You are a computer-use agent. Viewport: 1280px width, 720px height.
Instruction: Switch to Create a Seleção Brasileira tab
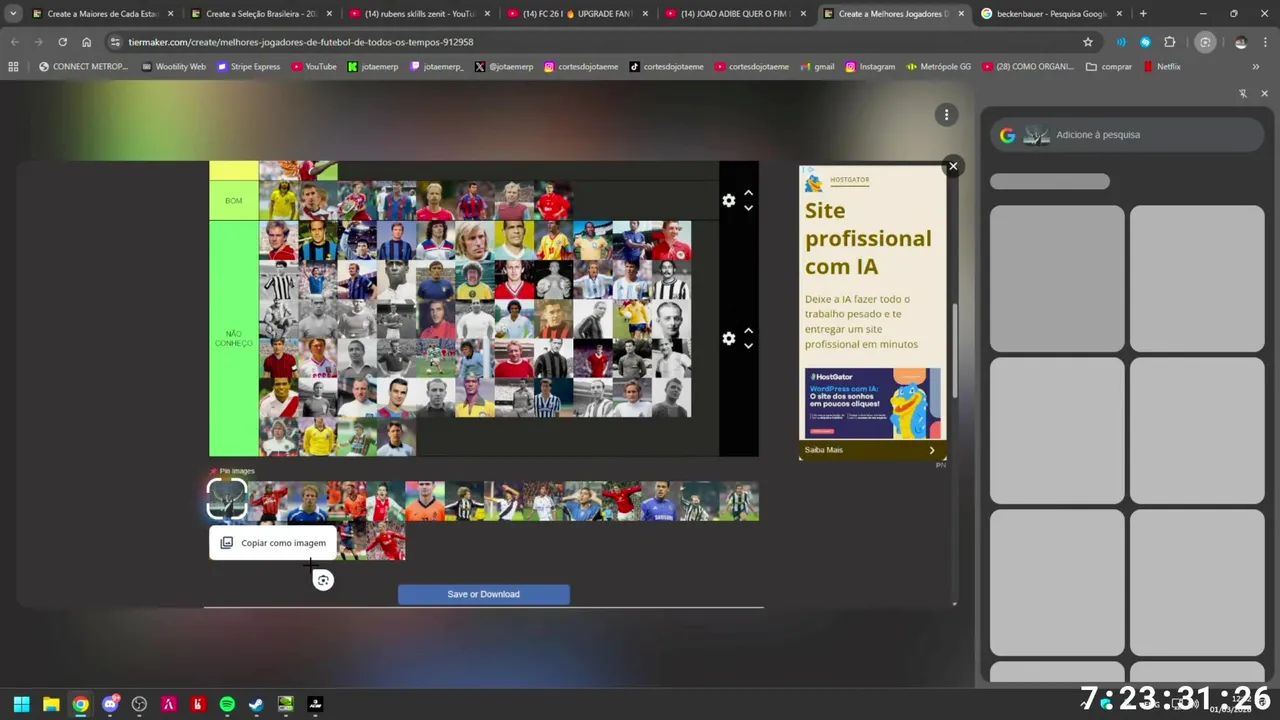pos(261,14)
